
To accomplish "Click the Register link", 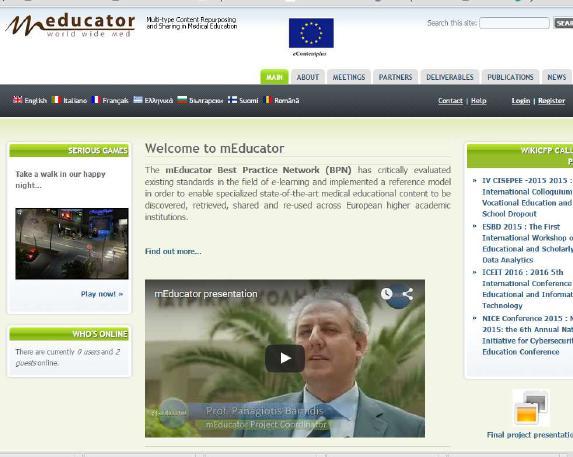I will coord(551,101).
